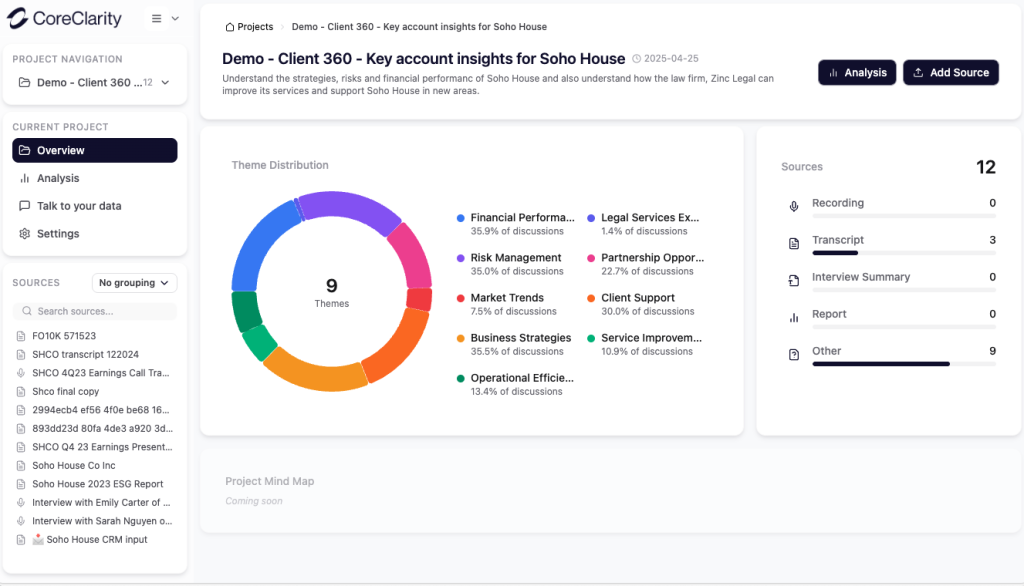Viewport: 1024px width, 586px height.
Task: Click the Report bar chart icon
Action: 794,317
